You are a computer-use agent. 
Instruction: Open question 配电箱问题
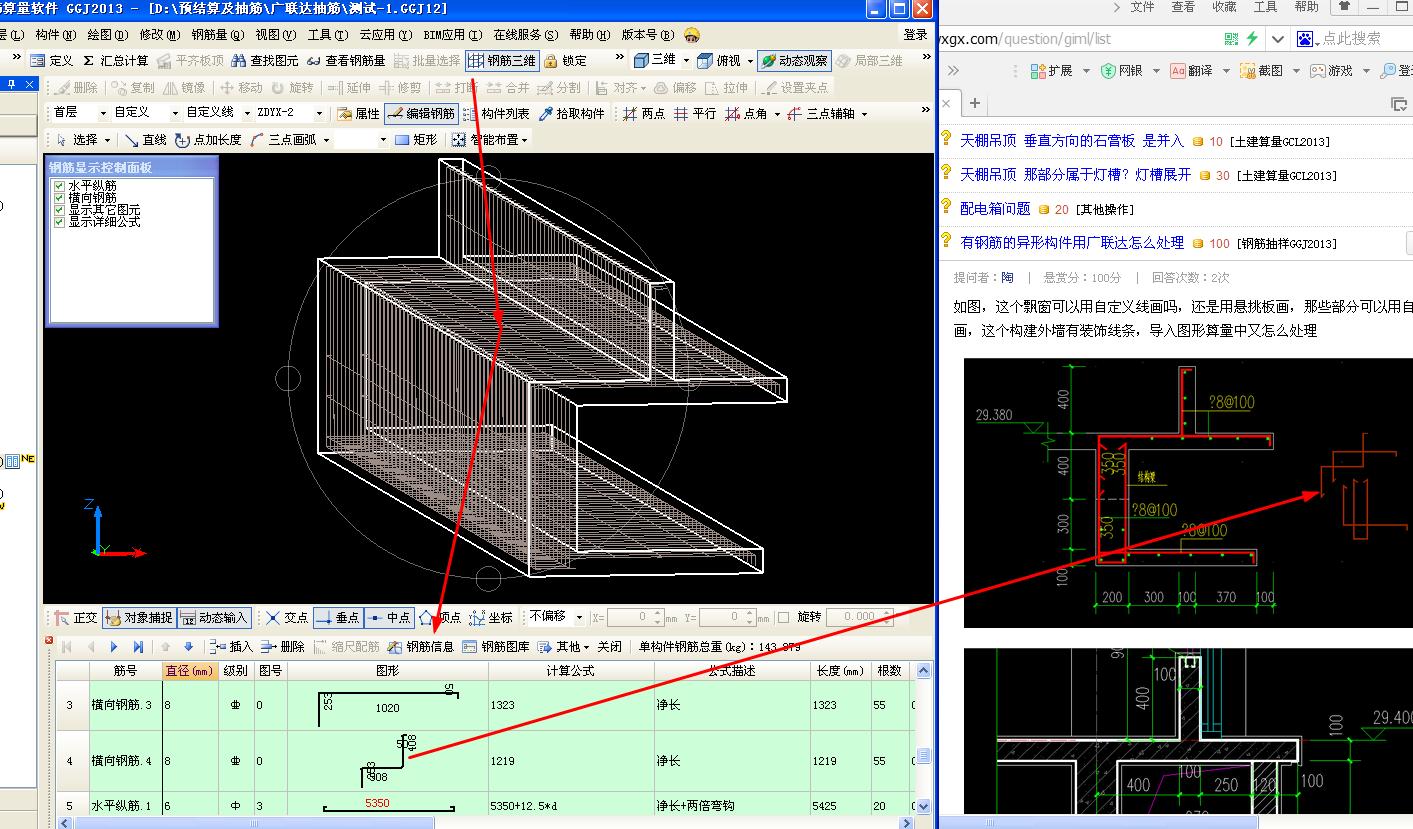[x=995, y=209]
